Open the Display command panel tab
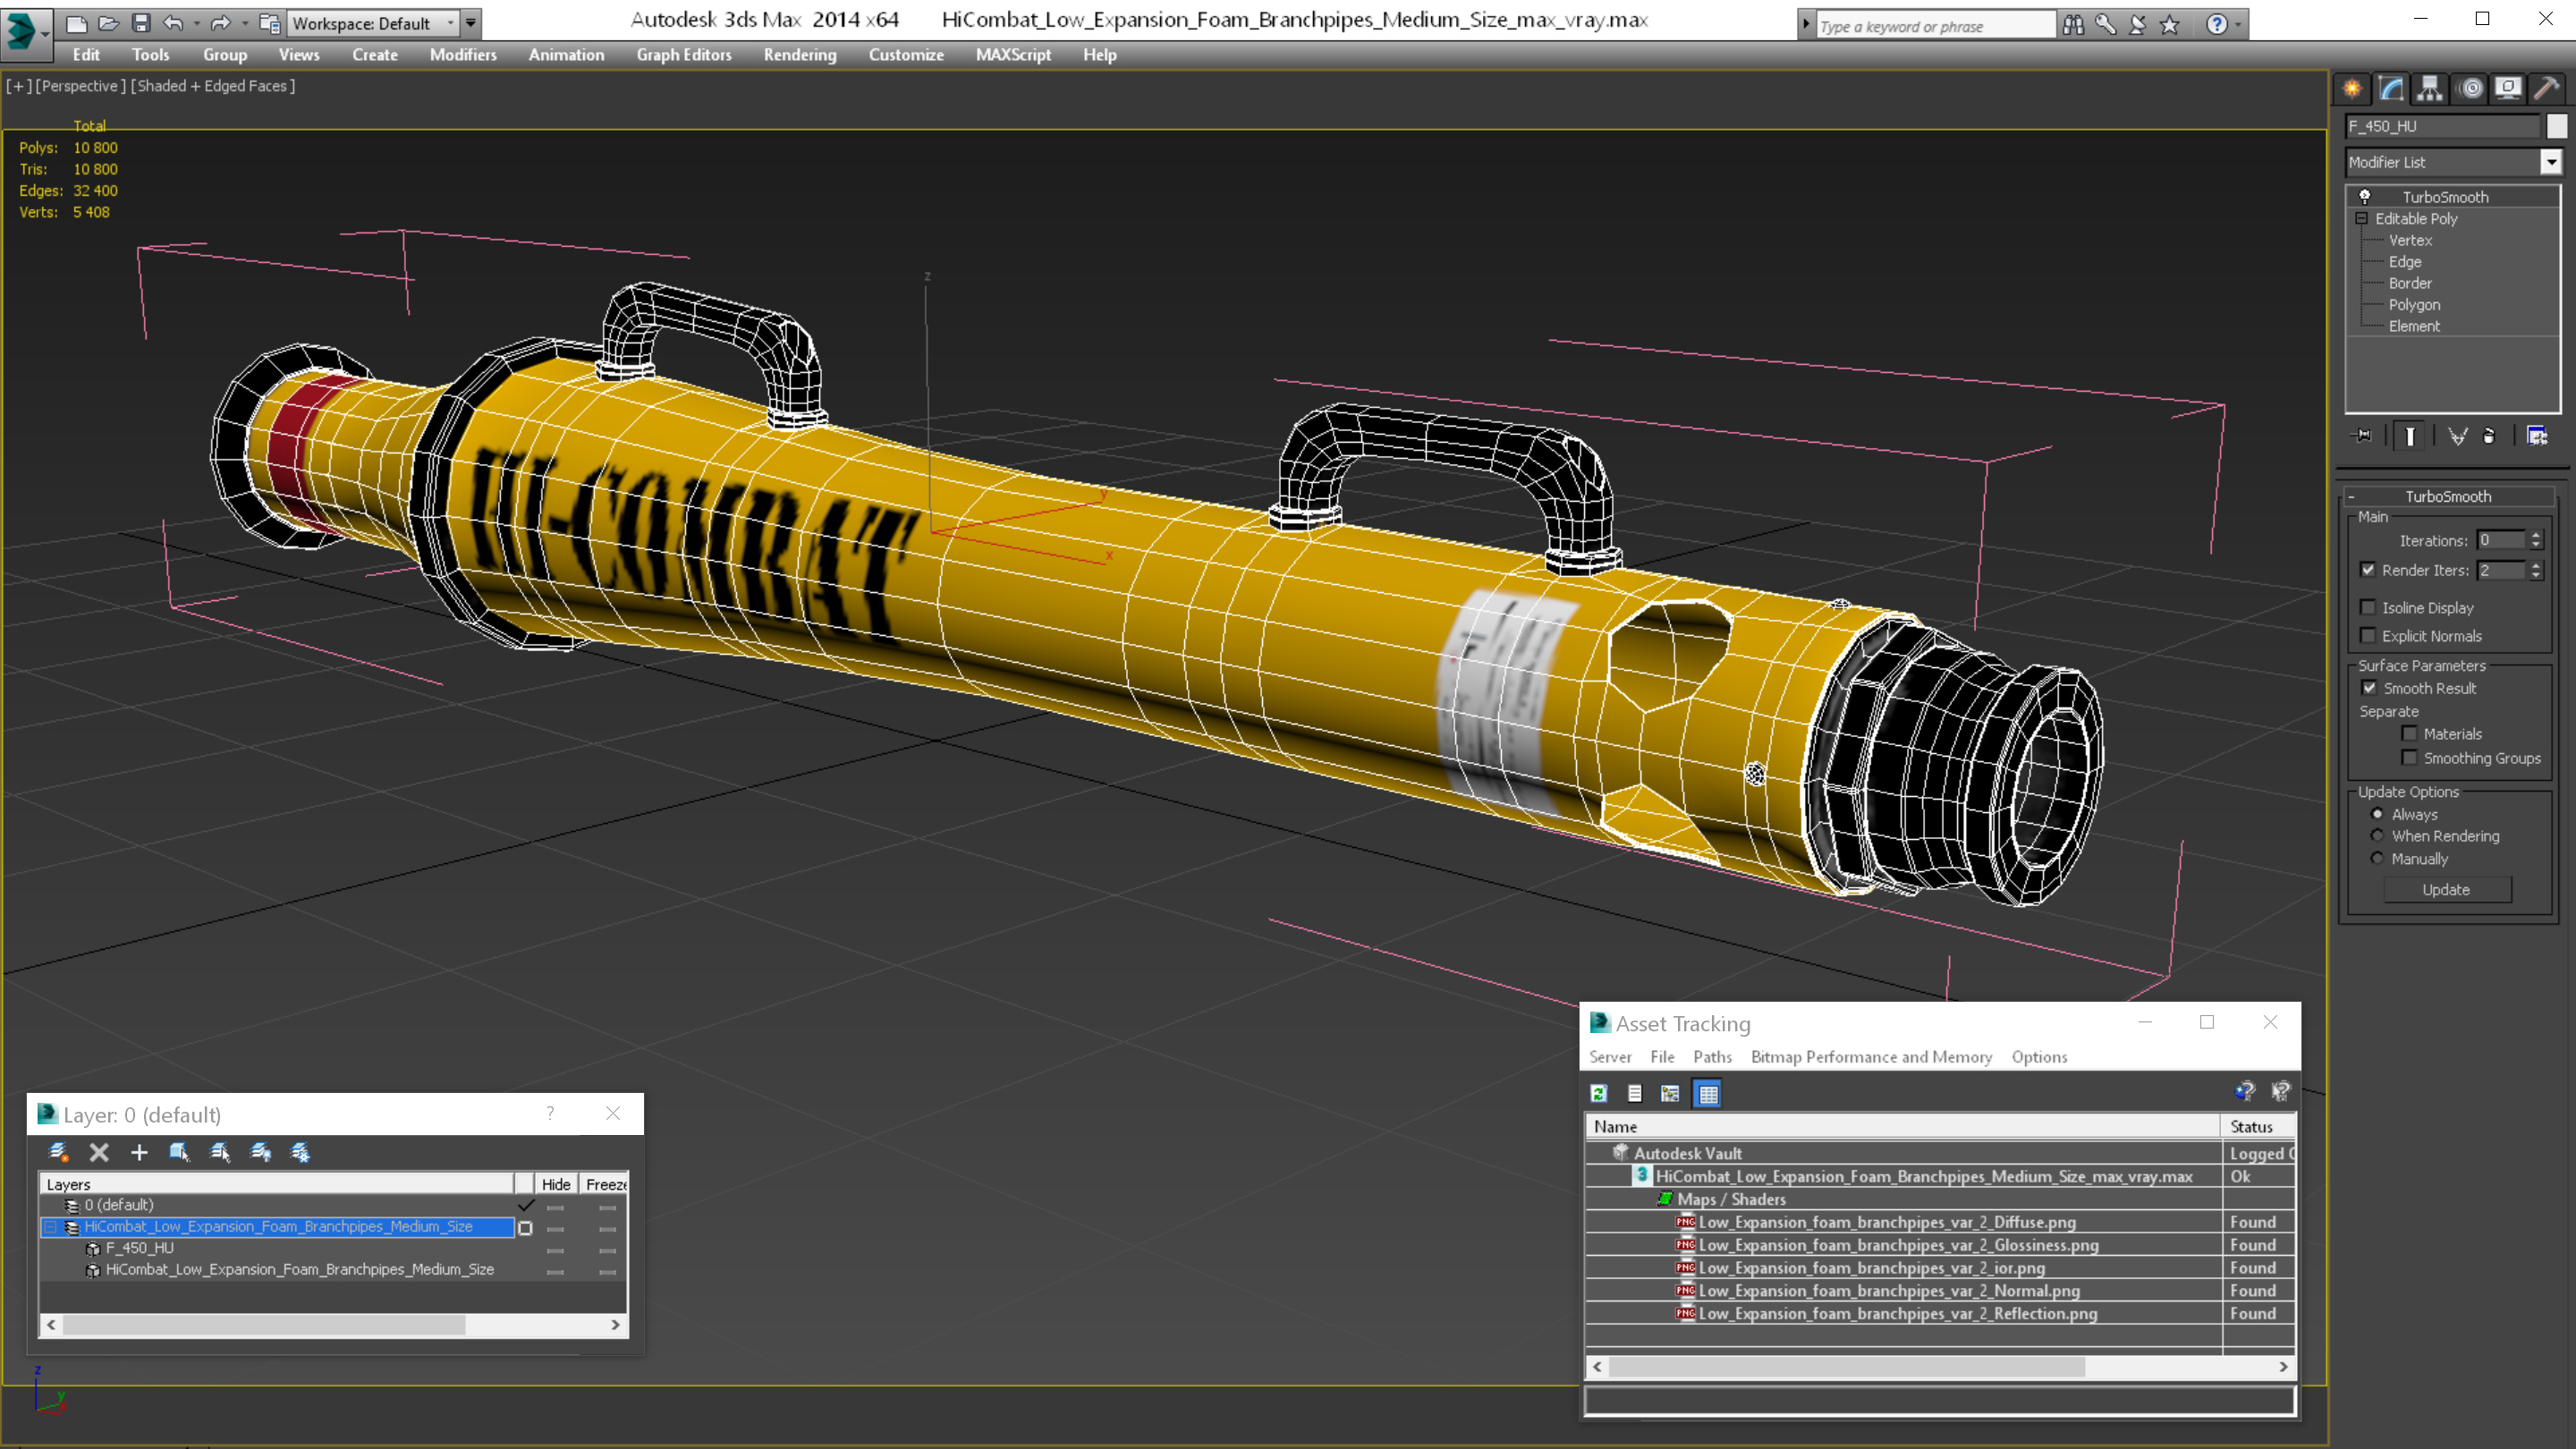The image size is (2576, 1449). [x=2508, y=89]
